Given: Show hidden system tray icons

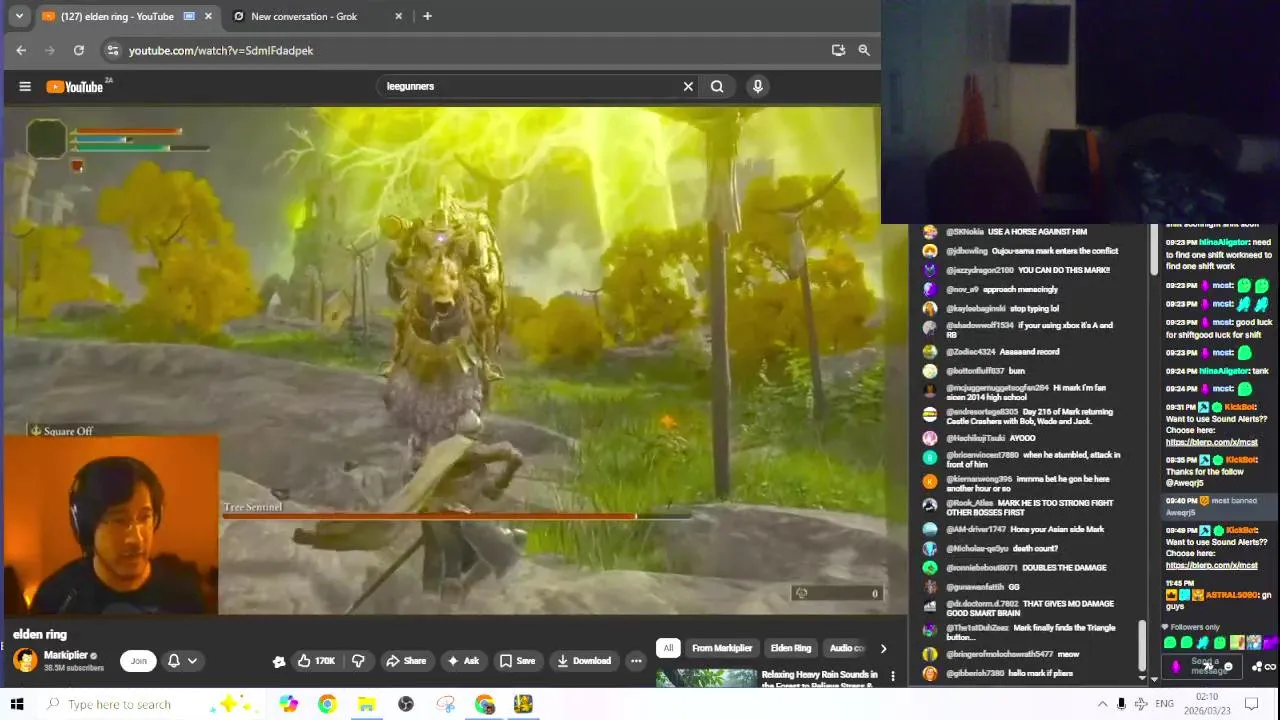Looking at the screenshot, I should point(1102,704).
